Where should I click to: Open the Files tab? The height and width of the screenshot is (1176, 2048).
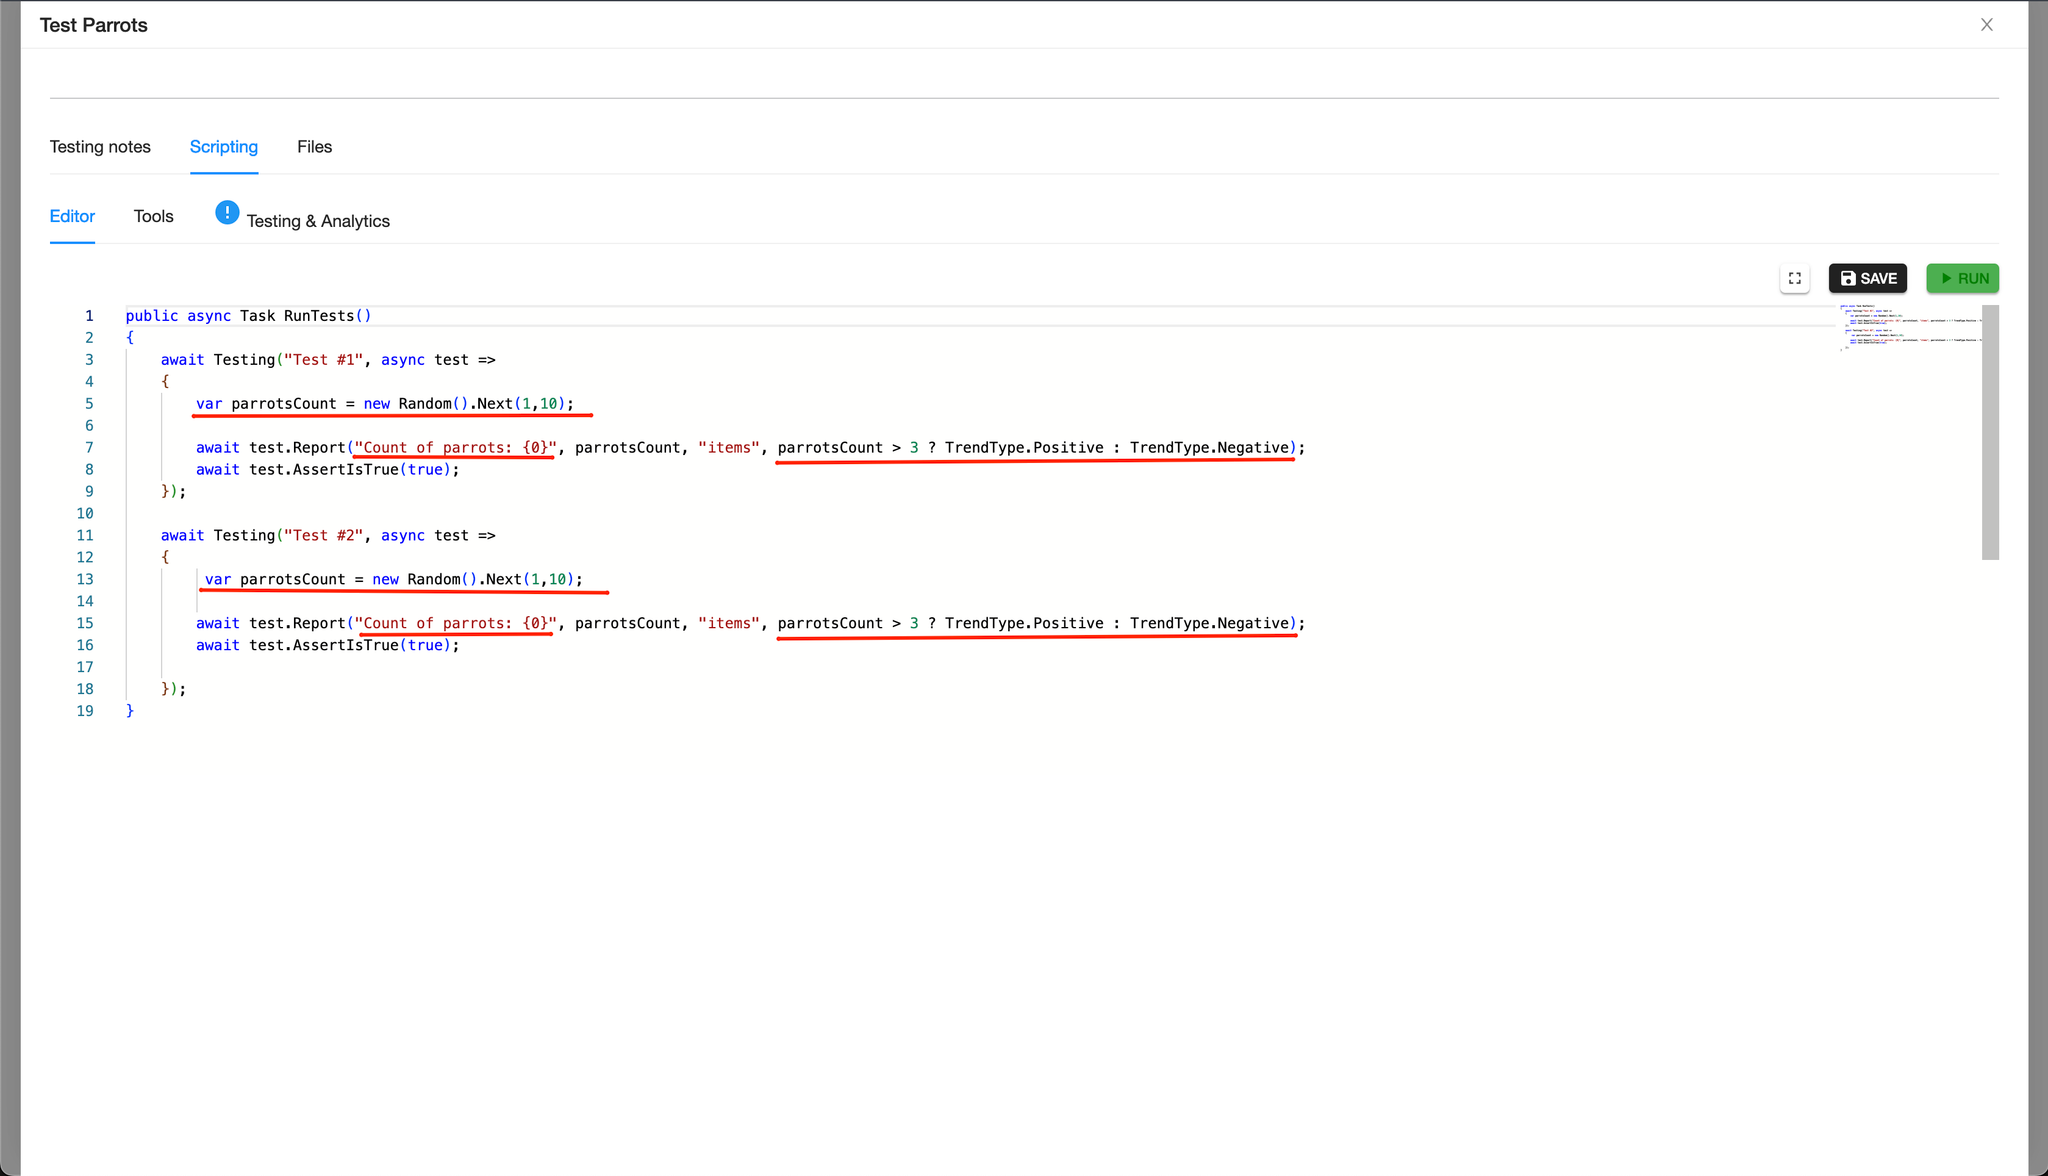(x=314, y=147)
